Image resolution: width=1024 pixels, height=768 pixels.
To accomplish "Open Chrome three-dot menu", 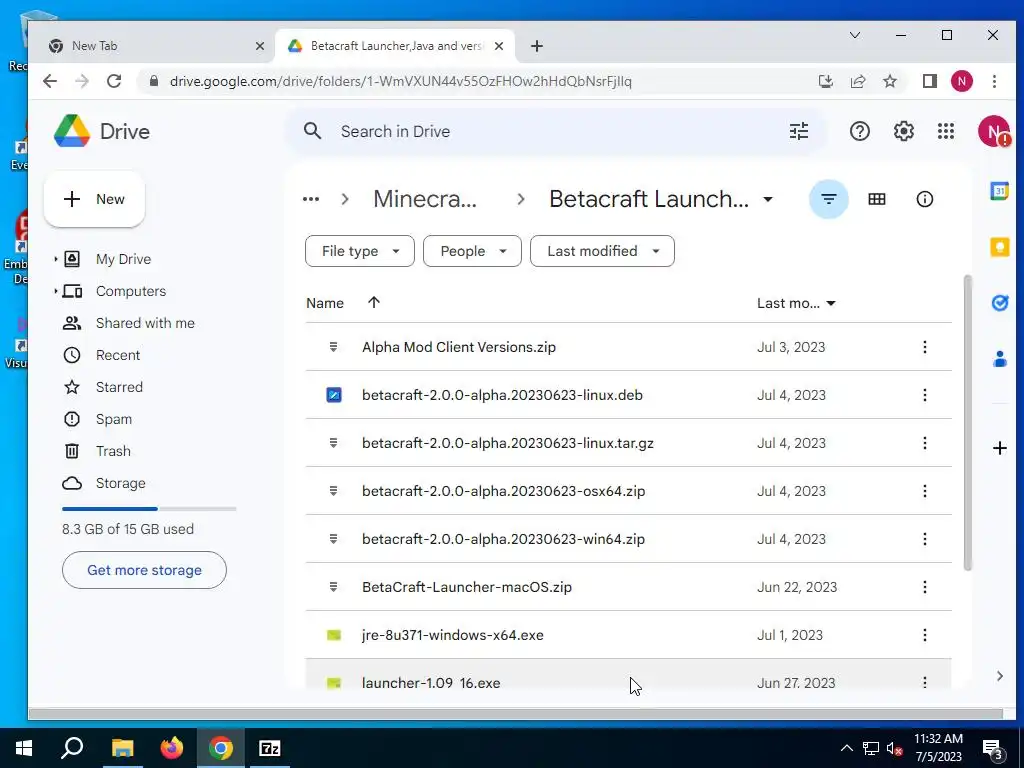I will [x=994, y=81].
